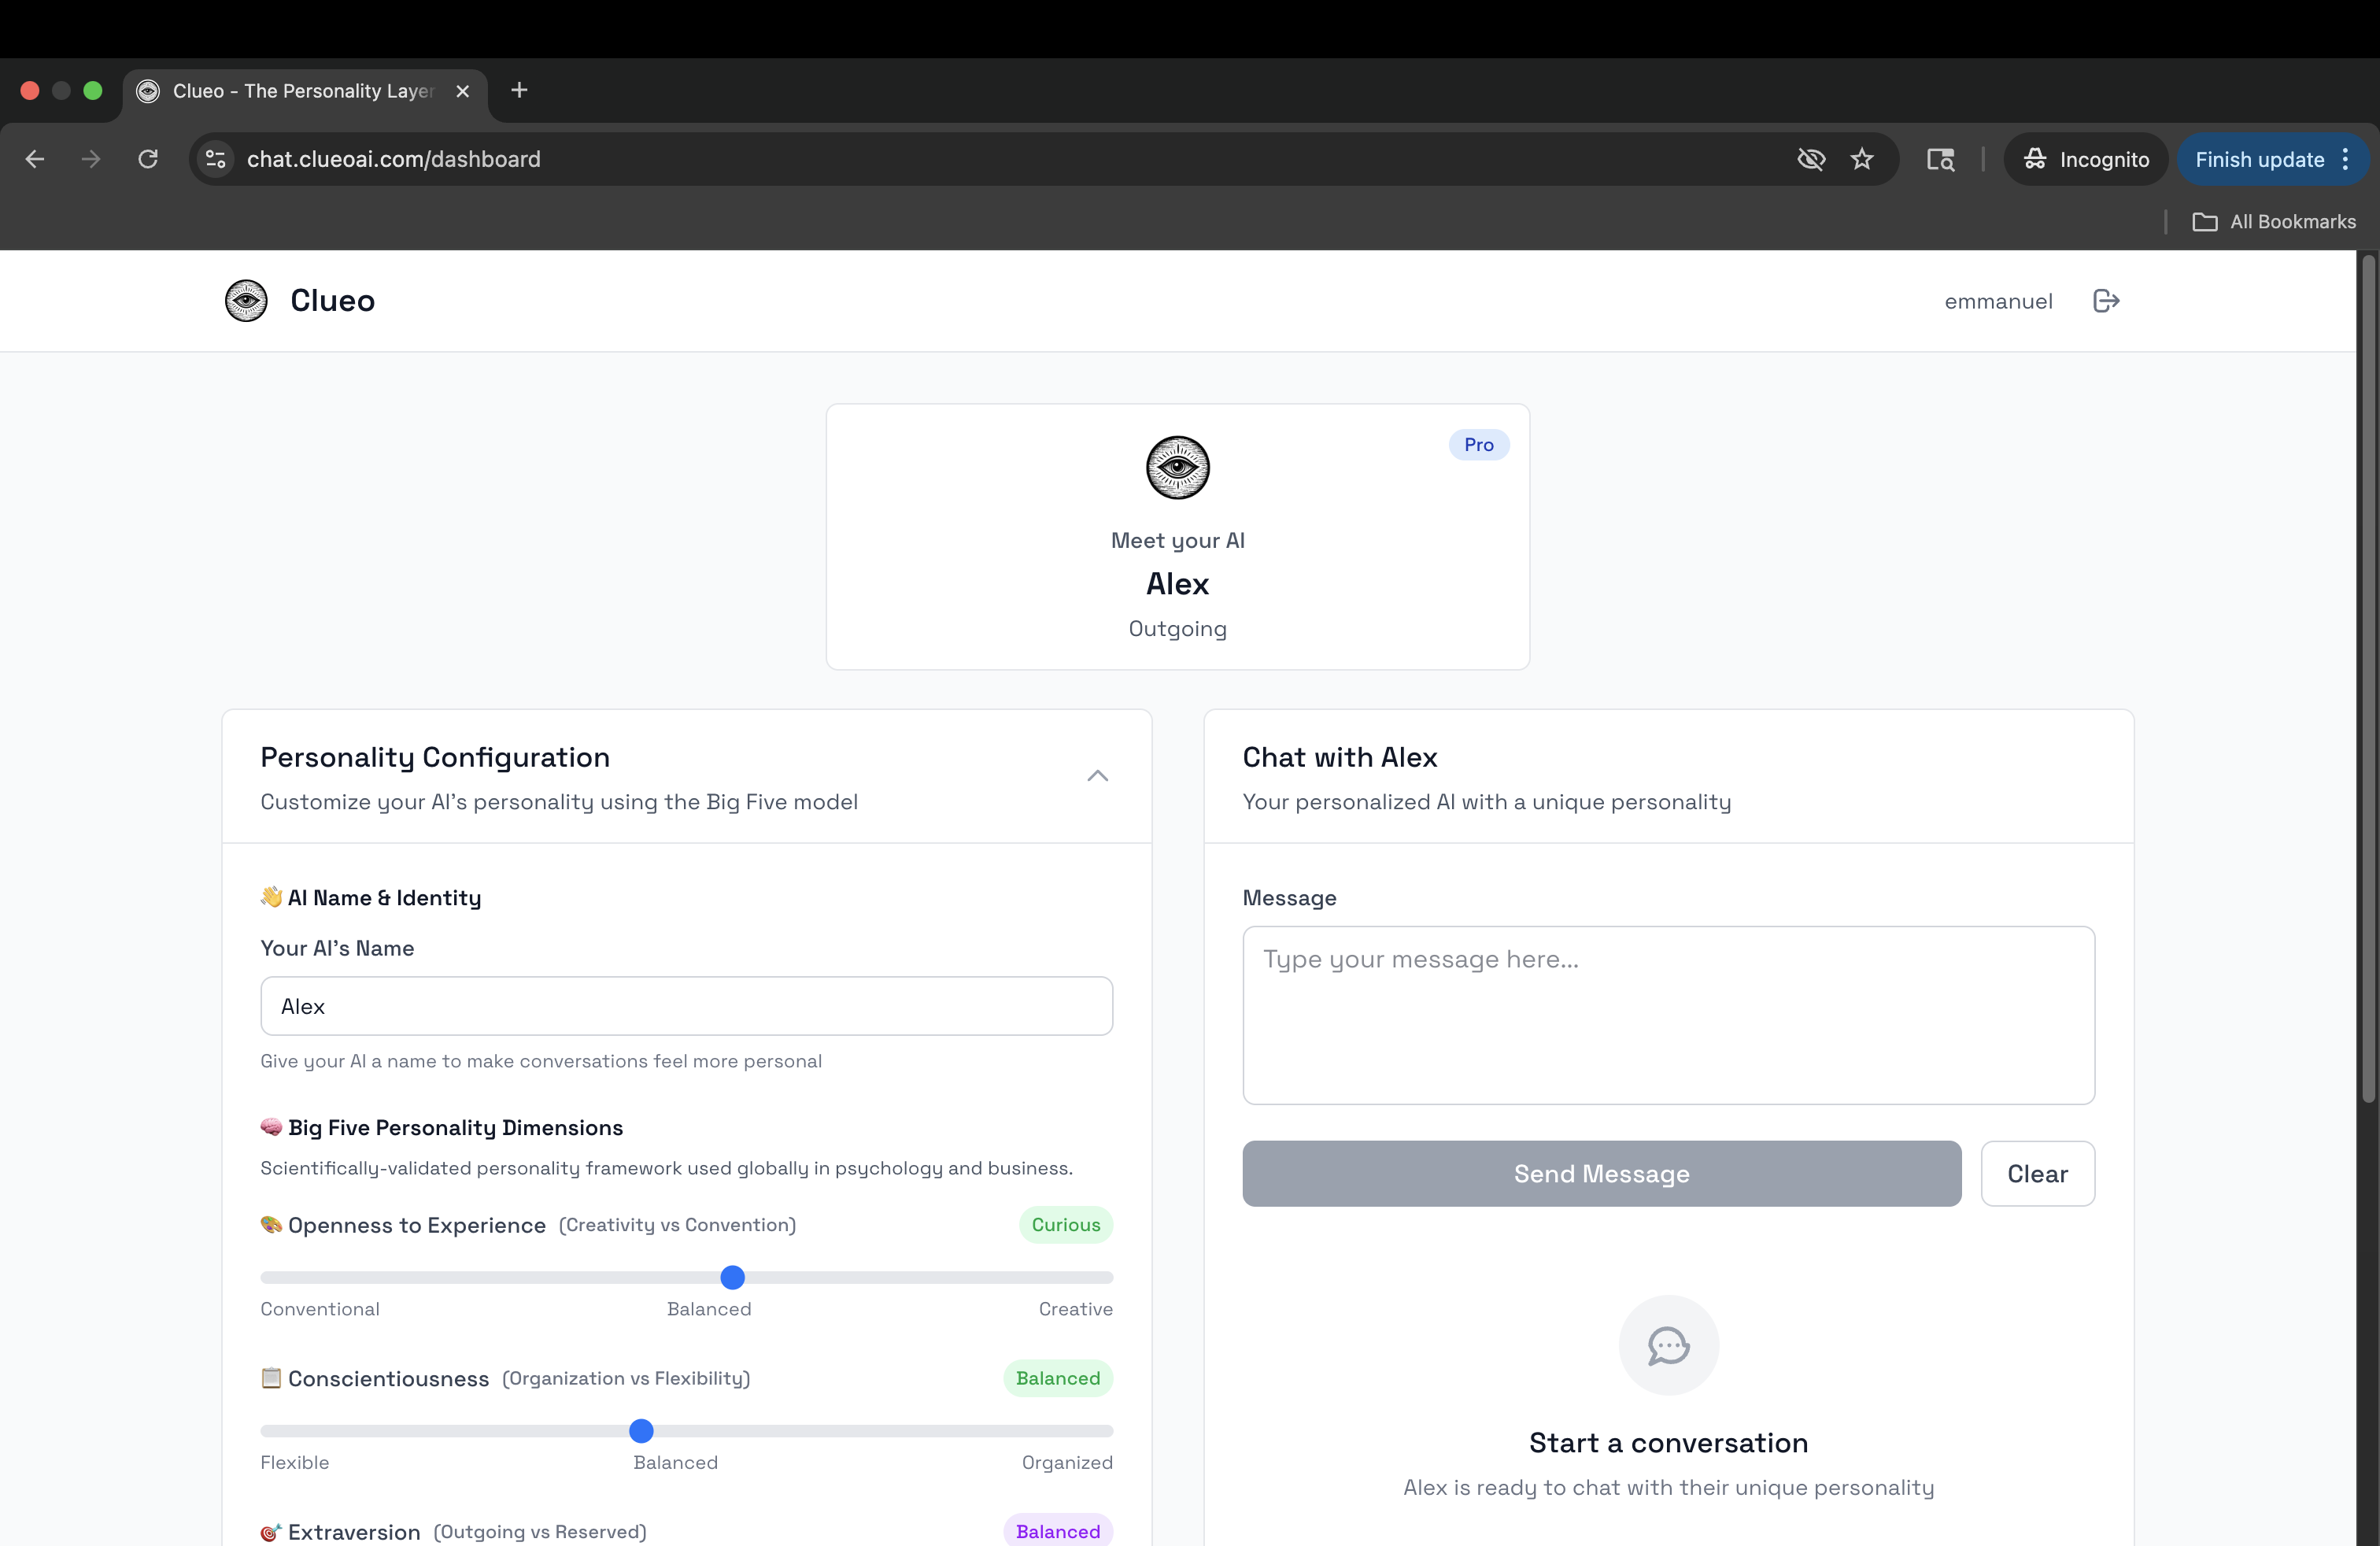Toggle the password preview eye in the address bar
The image size is (2380, 1546).
(1810, 159)
